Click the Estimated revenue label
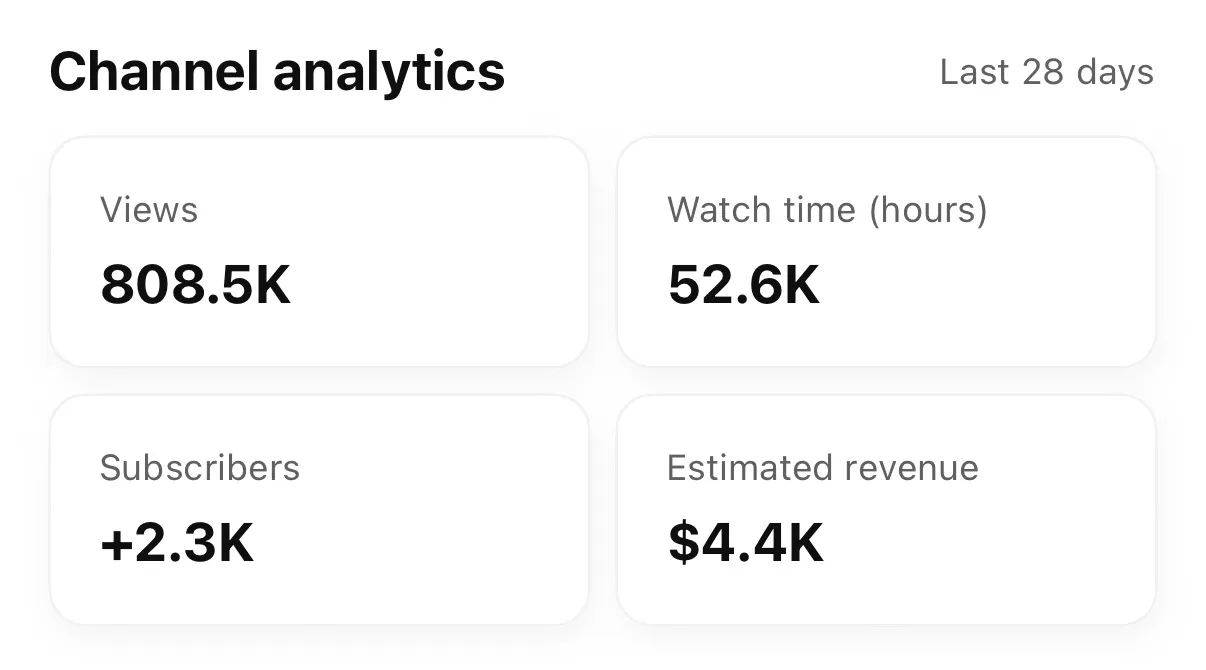1206x670 pixels. 824,467
